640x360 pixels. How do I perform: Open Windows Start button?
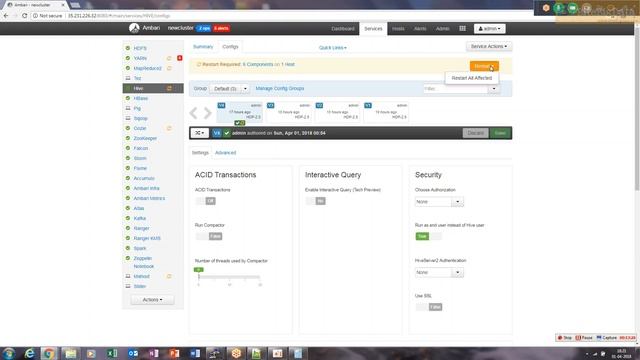click(x=9, y=353)
